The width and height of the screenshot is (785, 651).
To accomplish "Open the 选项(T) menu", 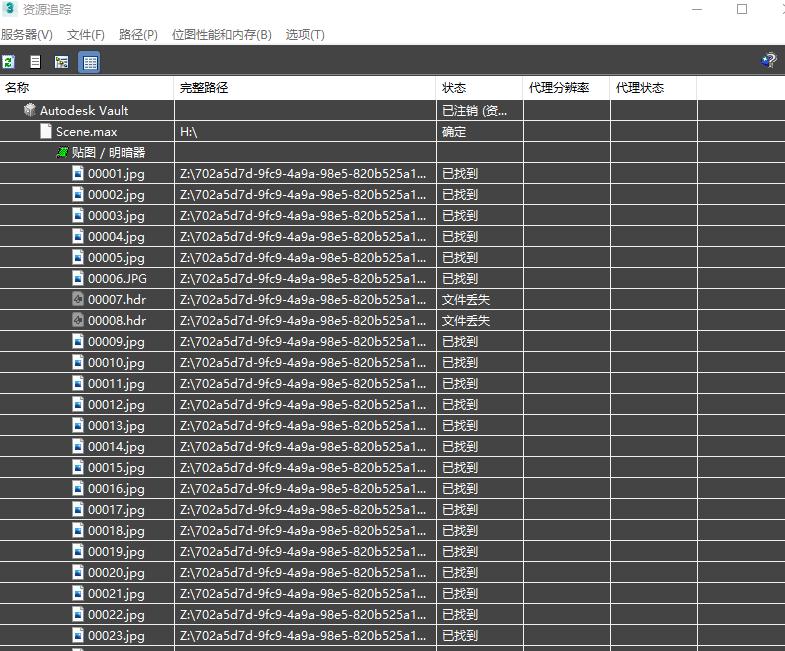I will coord(305,35).
